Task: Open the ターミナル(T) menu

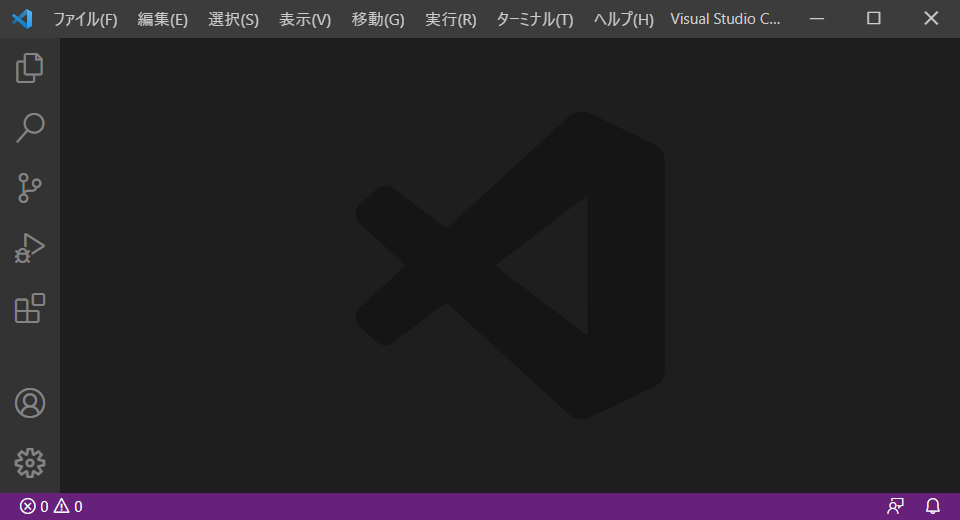Action: pyautogui.click(x=534, y=19)
